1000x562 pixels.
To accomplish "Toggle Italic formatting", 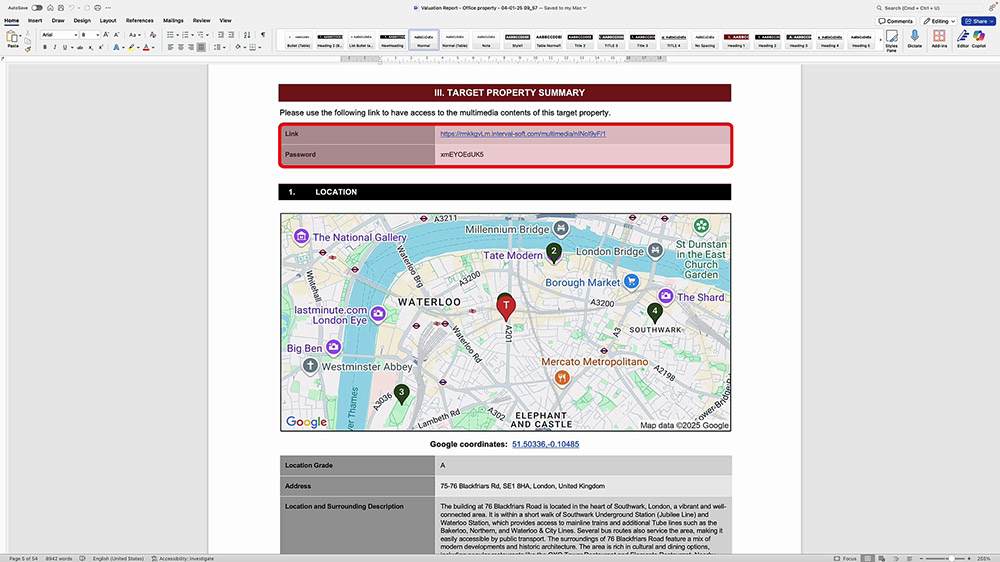I will pyautogui.click(x=54, y=47).
